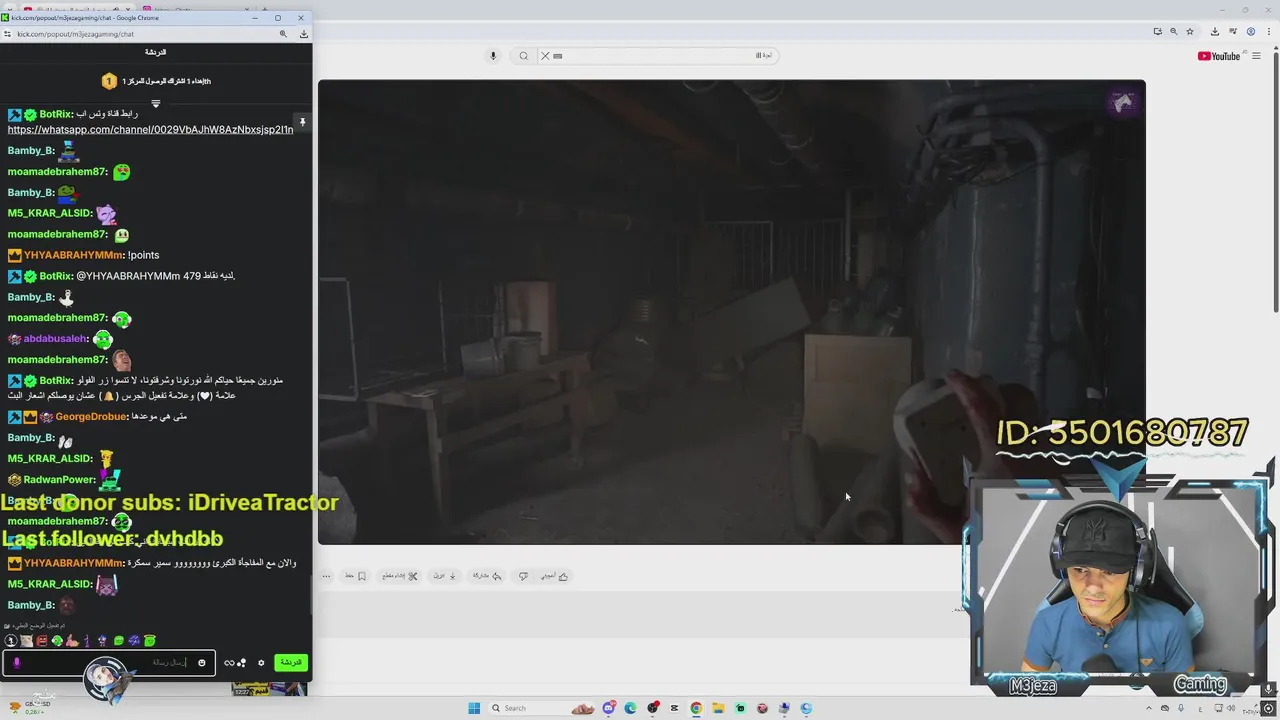This screenshot has width=1280, height=720.
Task: Click username RadwanPower in chat
Action: pos(59,480)
